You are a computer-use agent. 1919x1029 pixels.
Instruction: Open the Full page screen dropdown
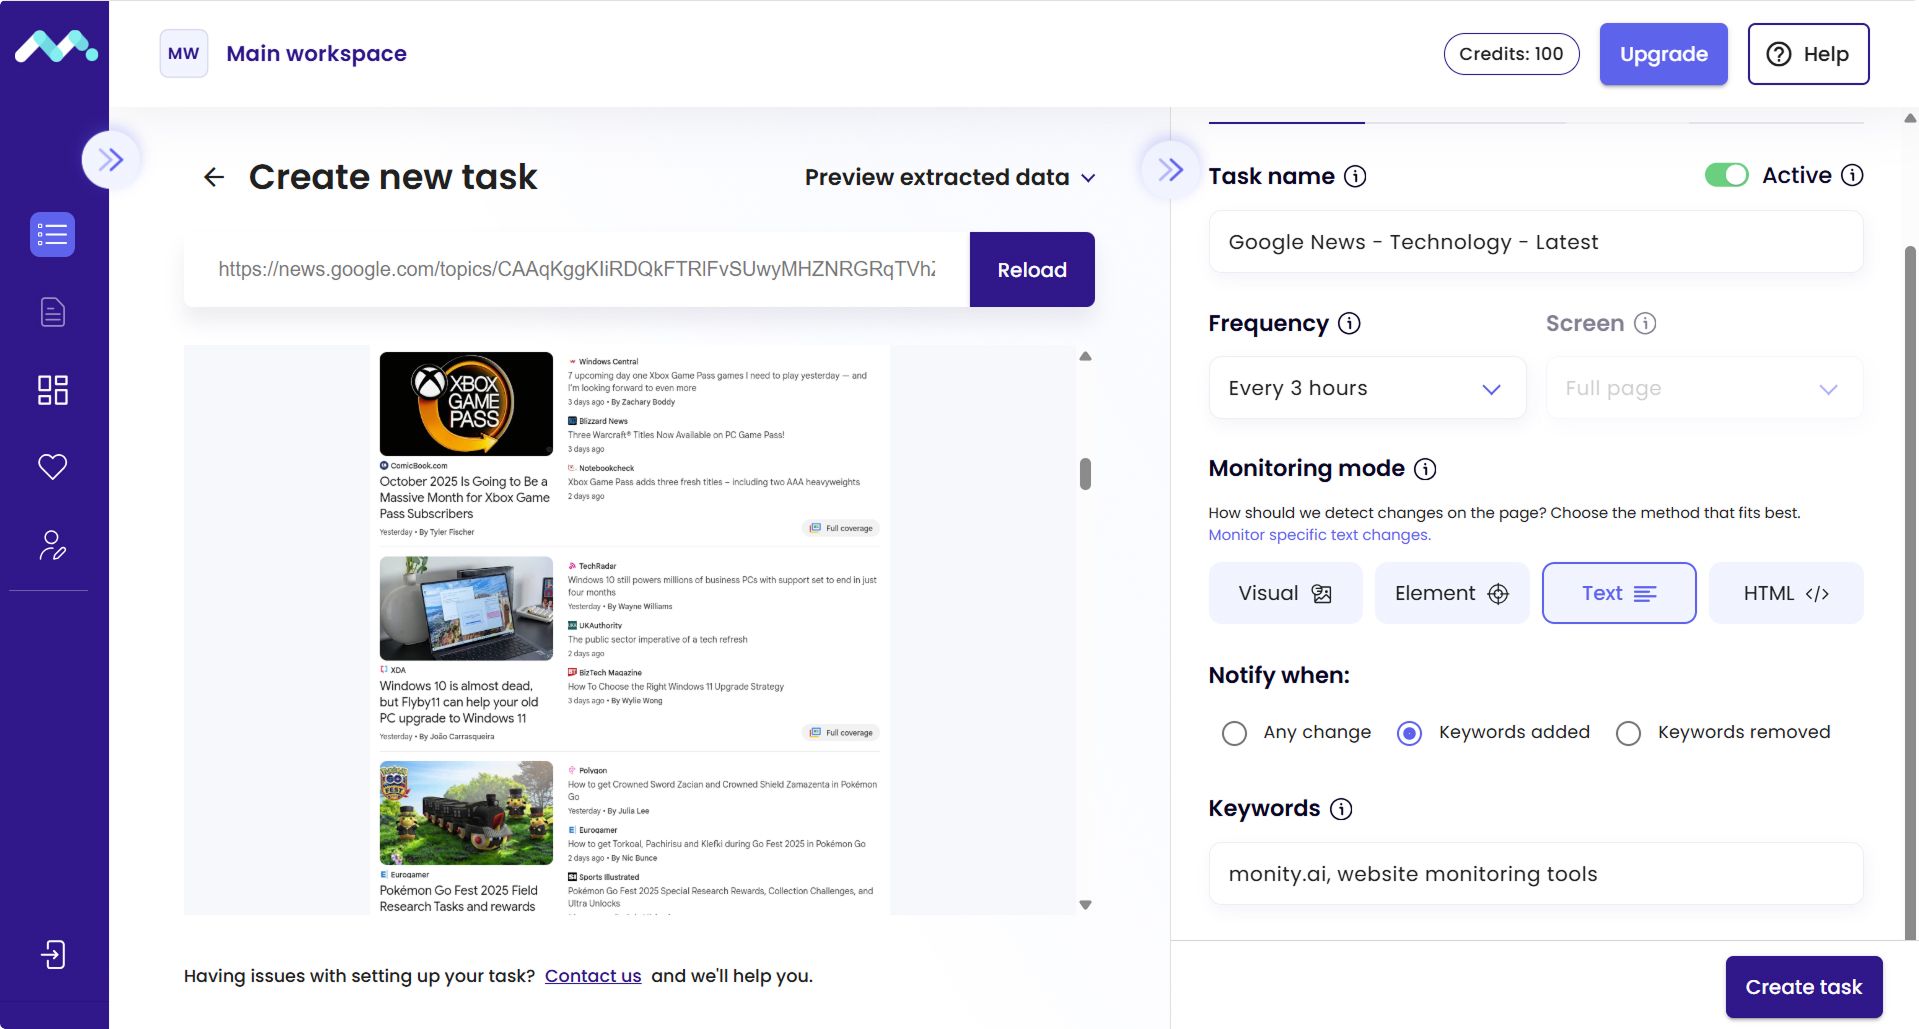click(1704, 388)
